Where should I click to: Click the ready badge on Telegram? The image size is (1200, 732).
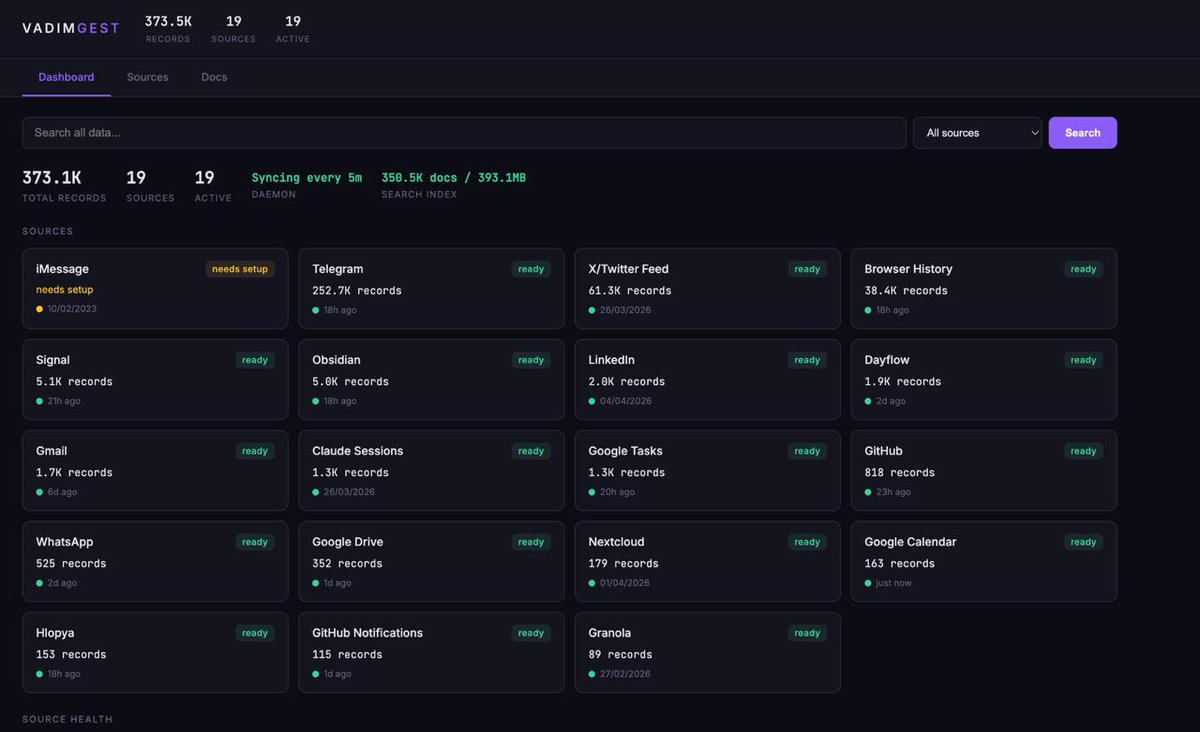click(531, 269)
